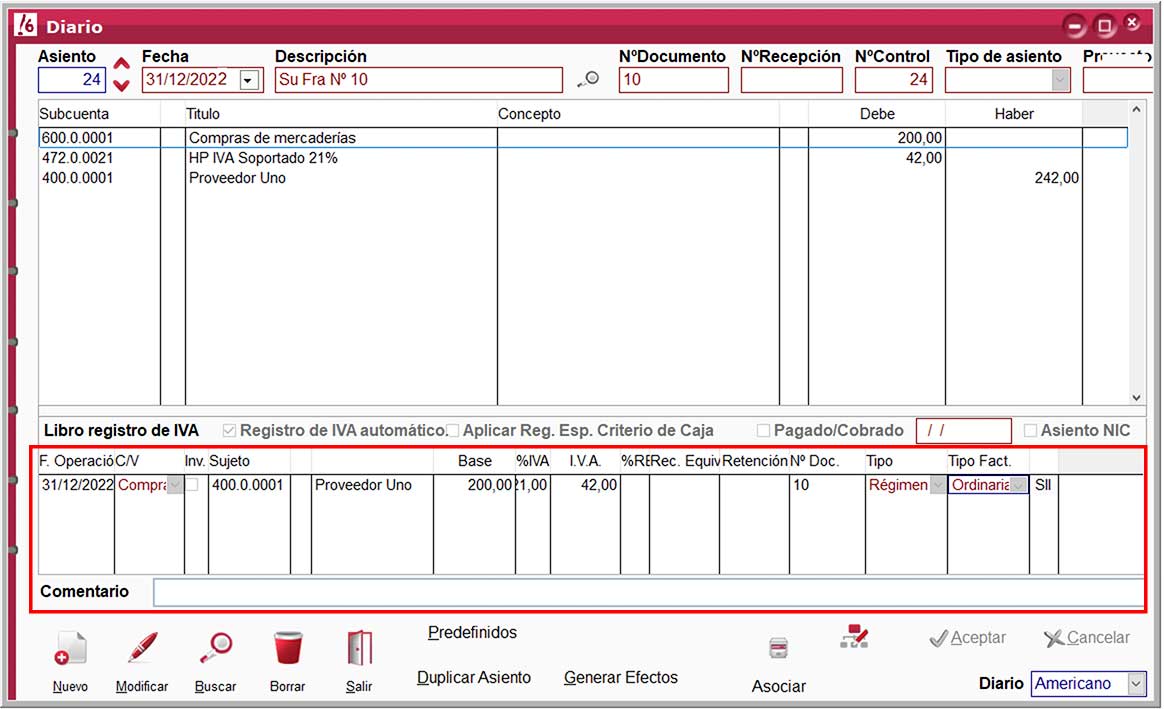
Task: Click Debe amount 200,00
Action: coord(920,138)
